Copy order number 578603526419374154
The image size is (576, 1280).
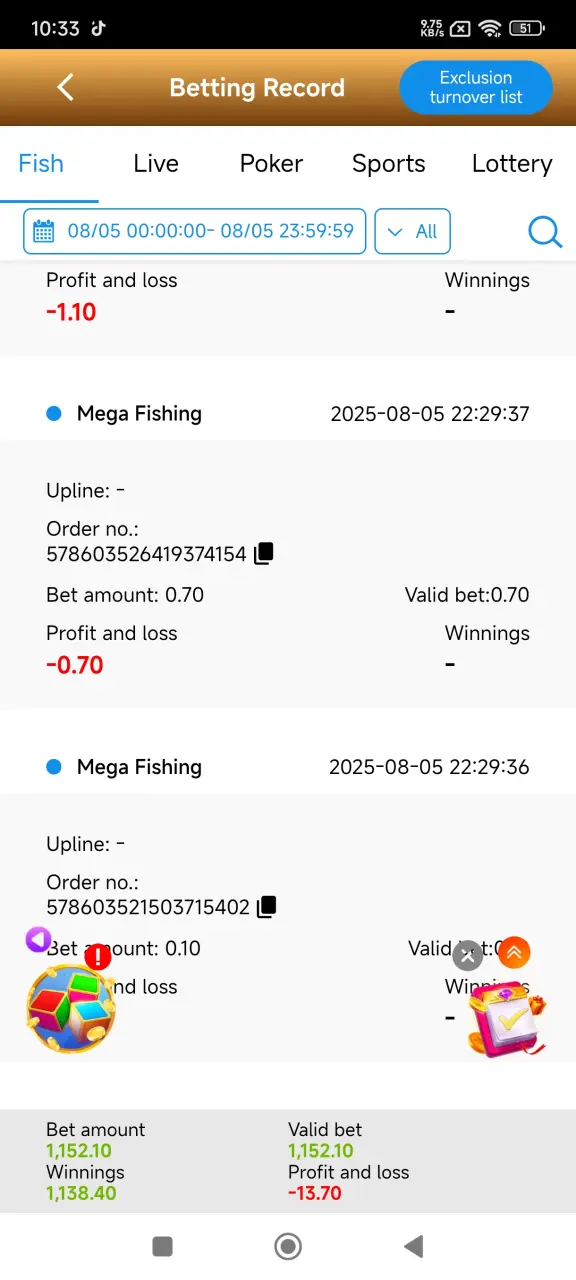pyautogui.click(x=264, y=553)
